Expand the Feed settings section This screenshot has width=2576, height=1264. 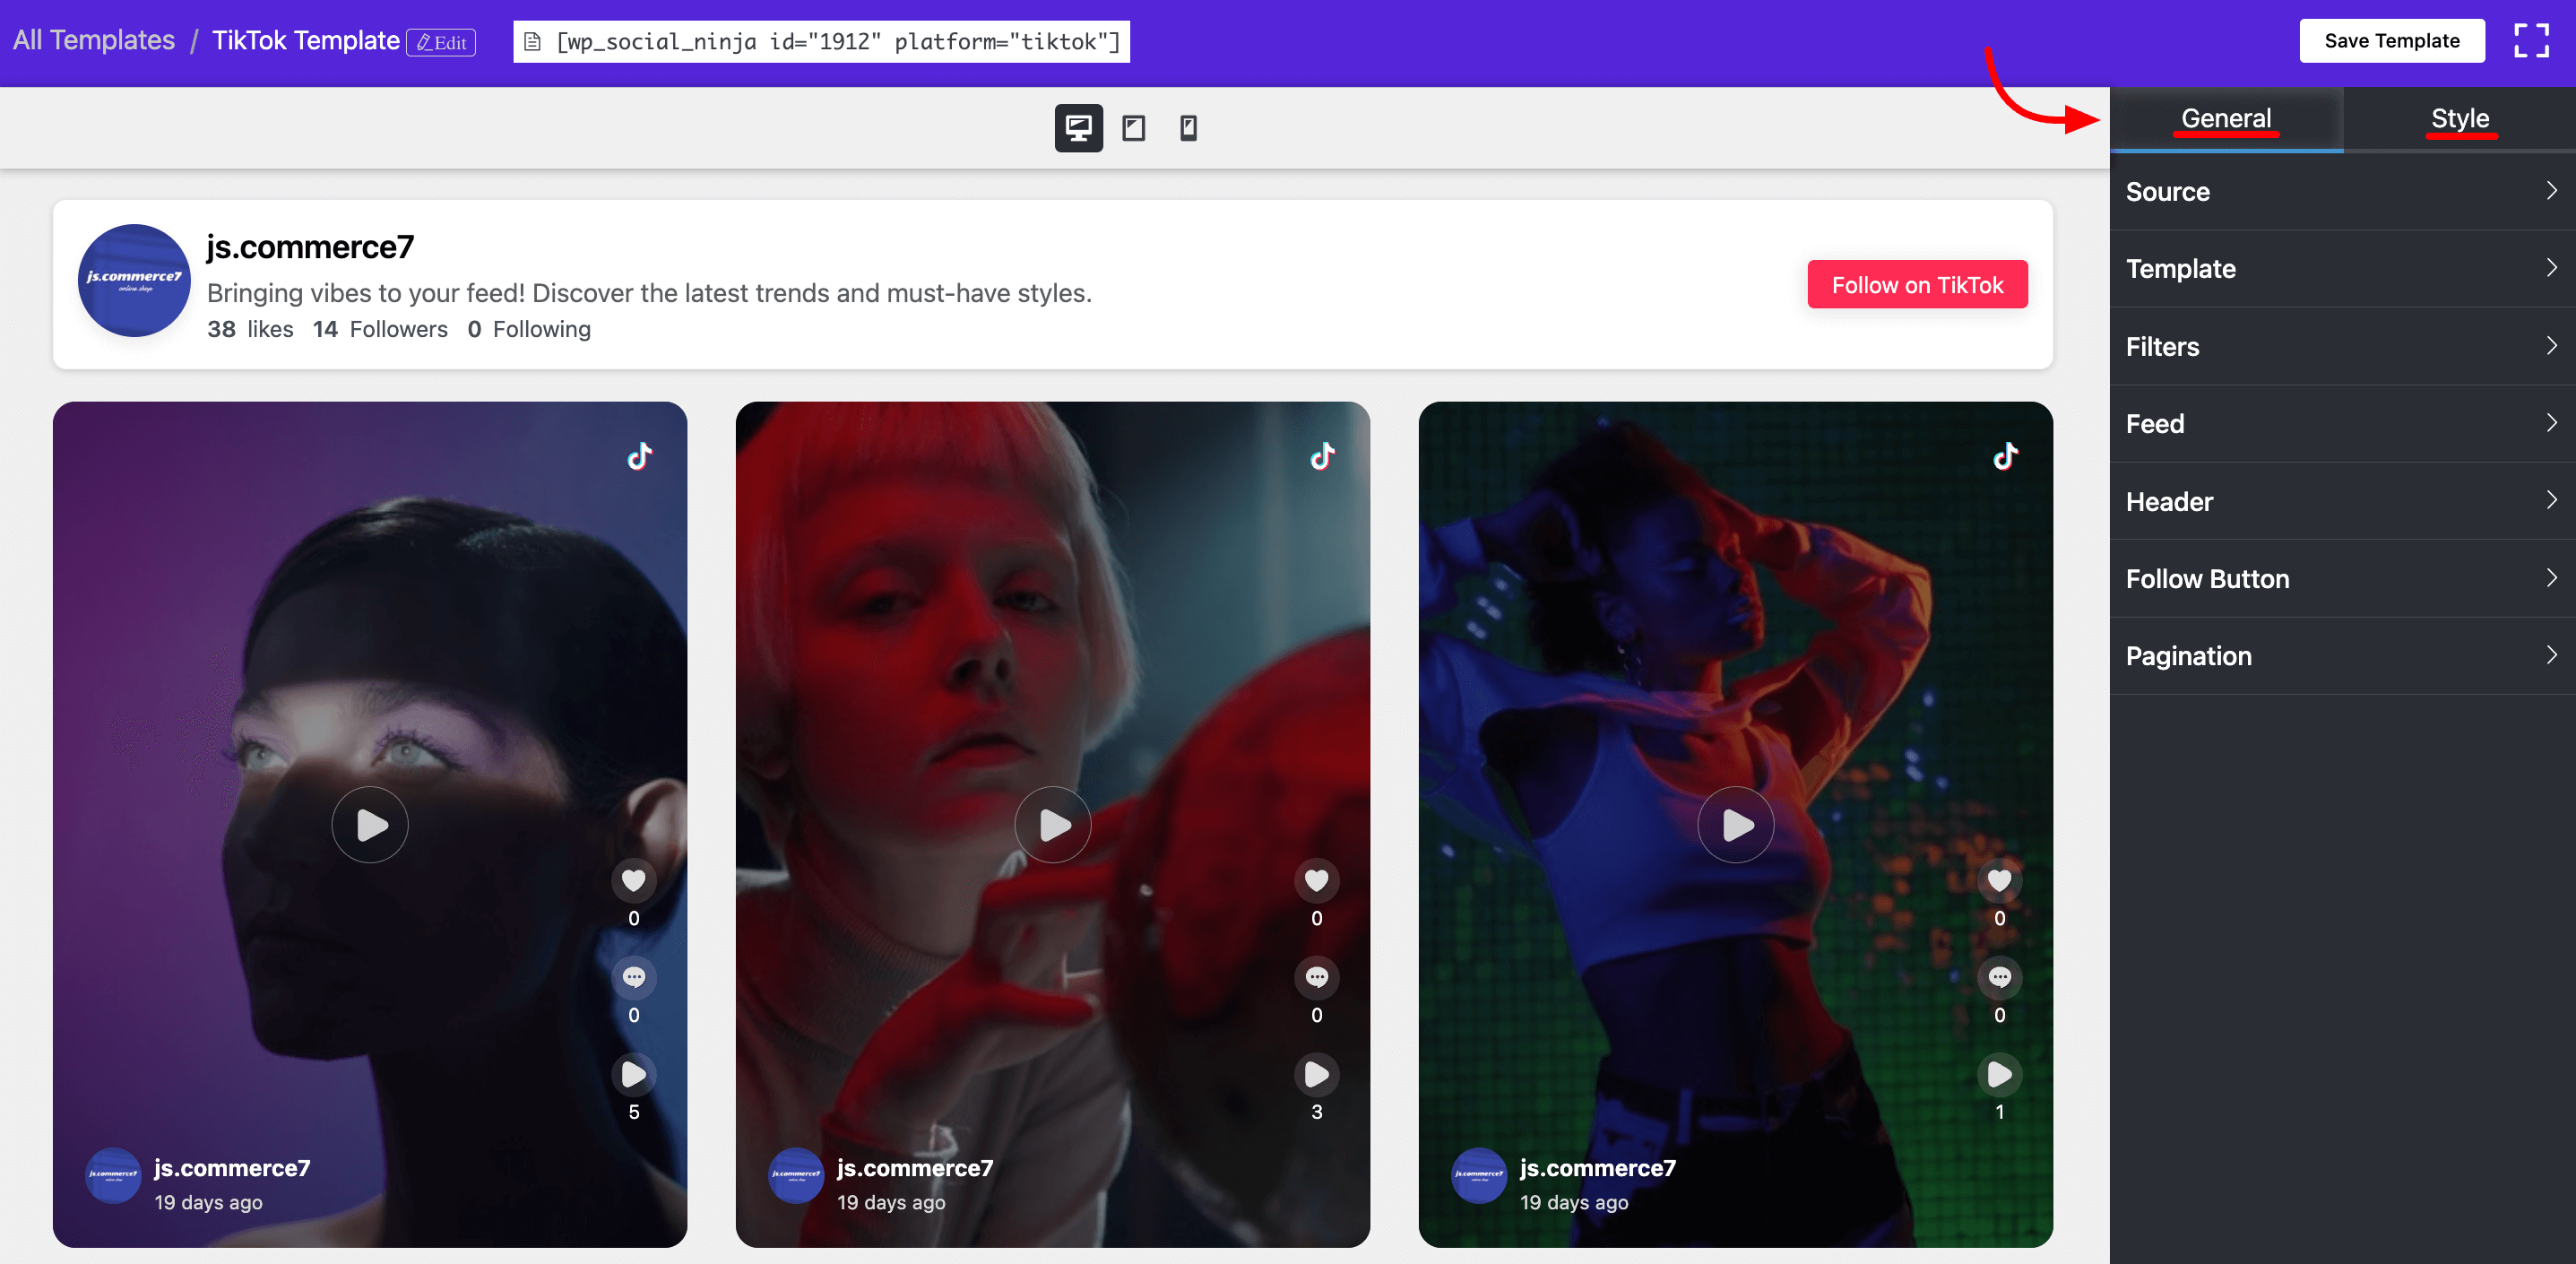pos(2343,423)
